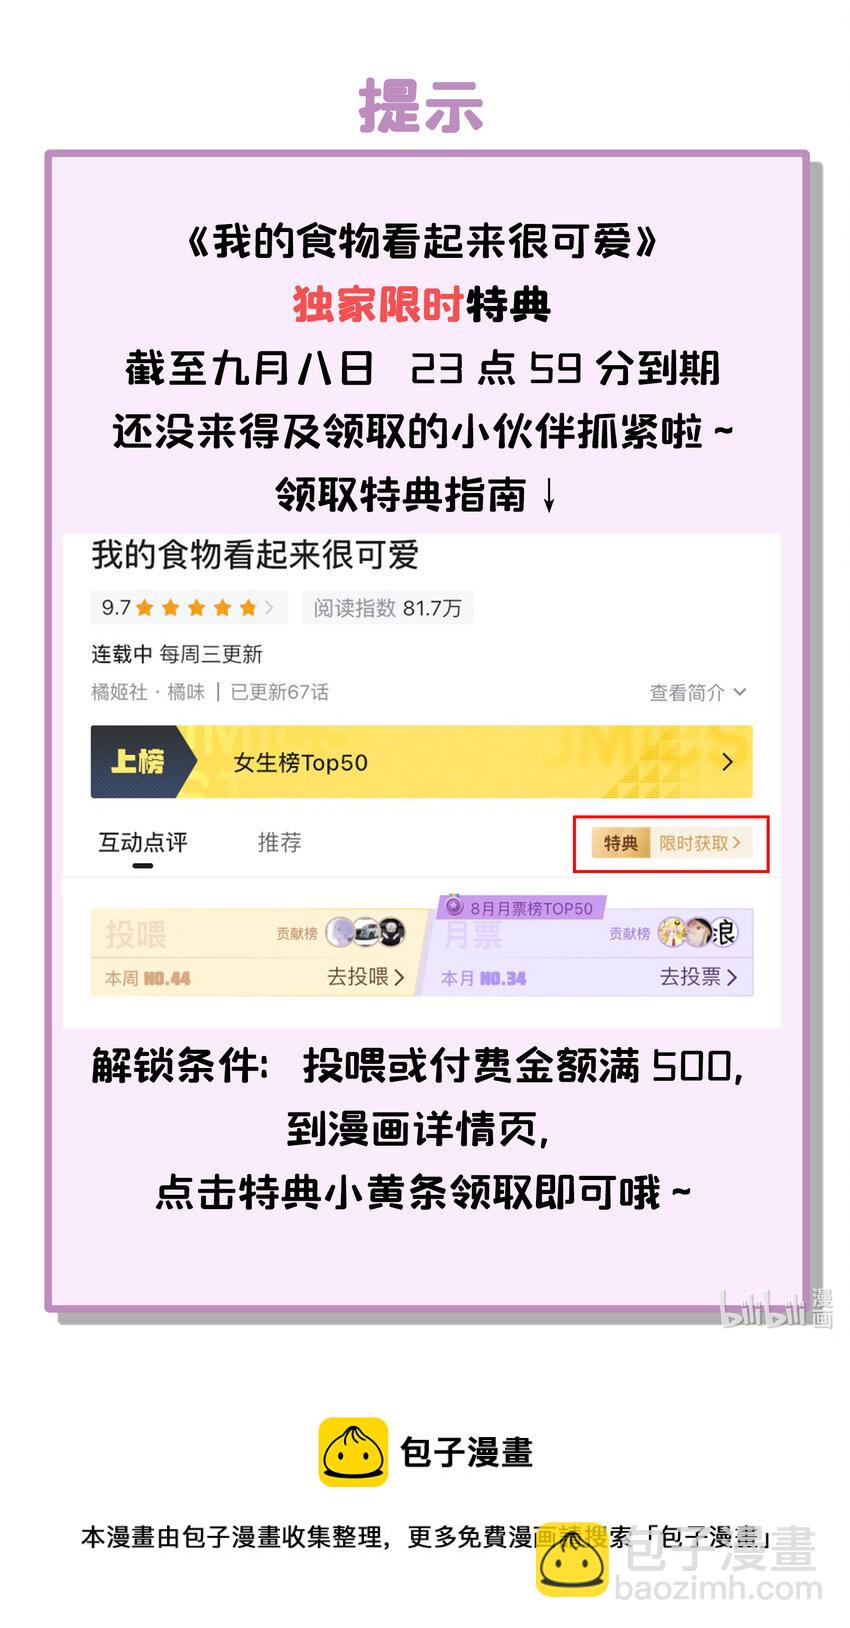This screenshot has width=850, height=1628.
Task: Click the 月票 contributor avatars
Action: (x=698, y=932)
